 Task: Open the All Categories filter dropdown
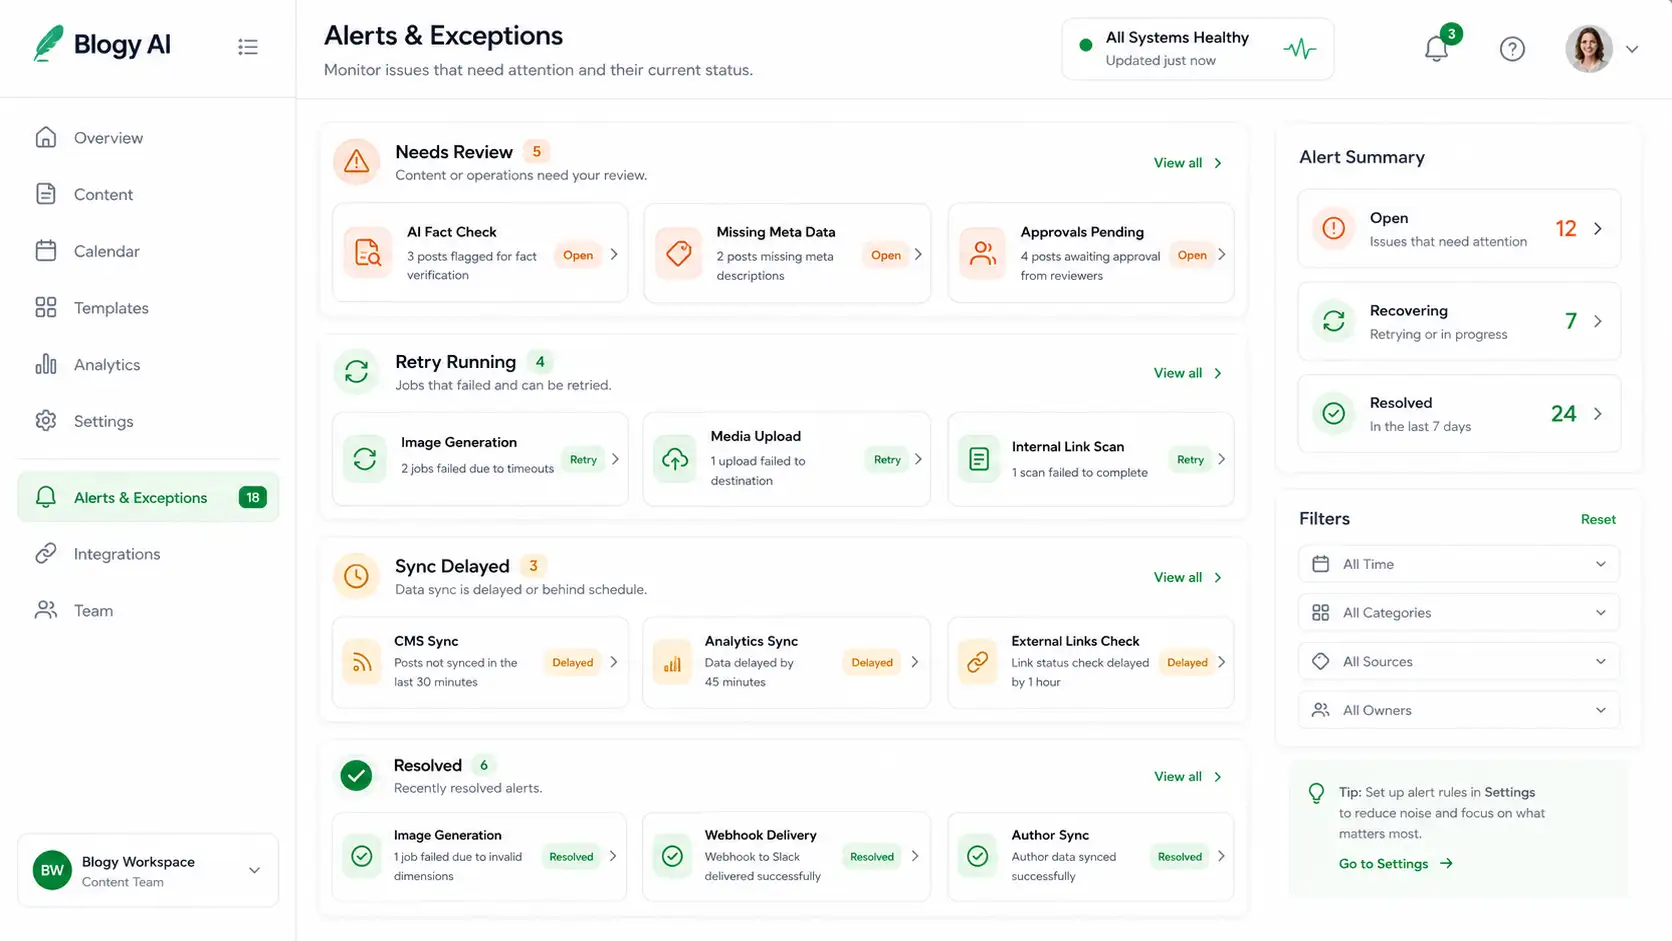tap(1459, 613)
